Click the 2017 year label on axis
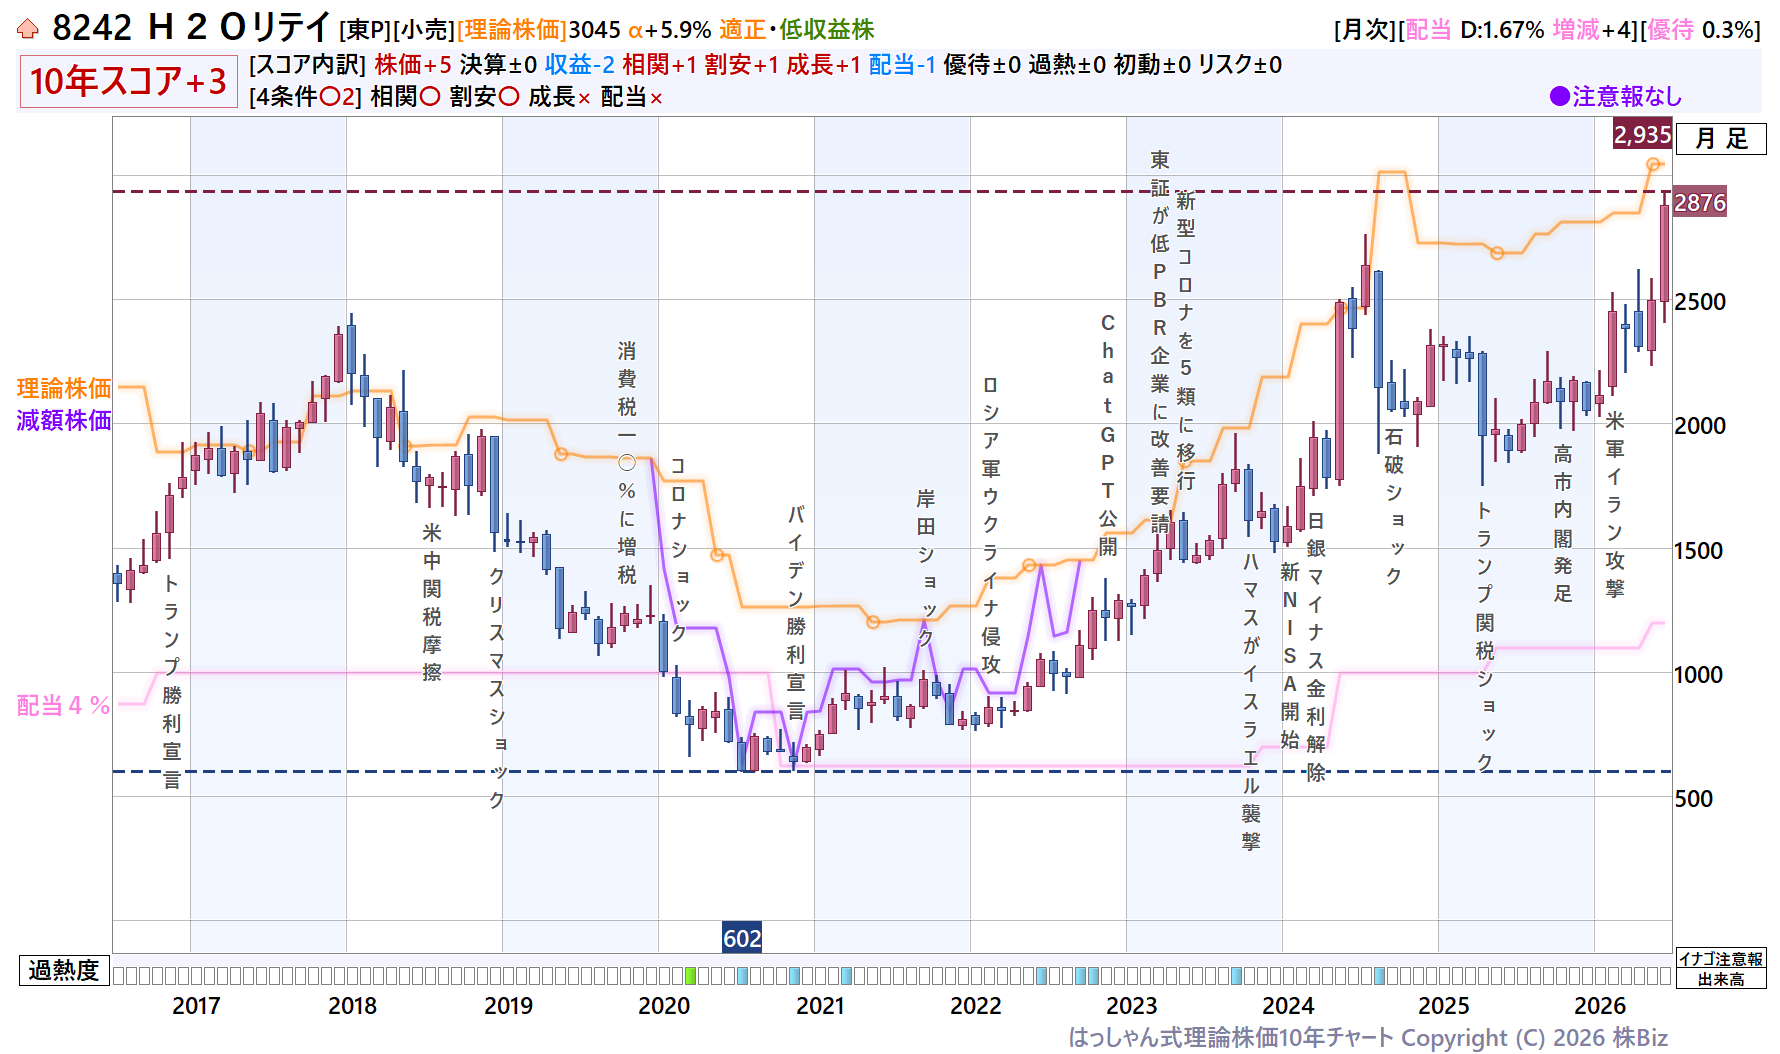 [196, 1006]
